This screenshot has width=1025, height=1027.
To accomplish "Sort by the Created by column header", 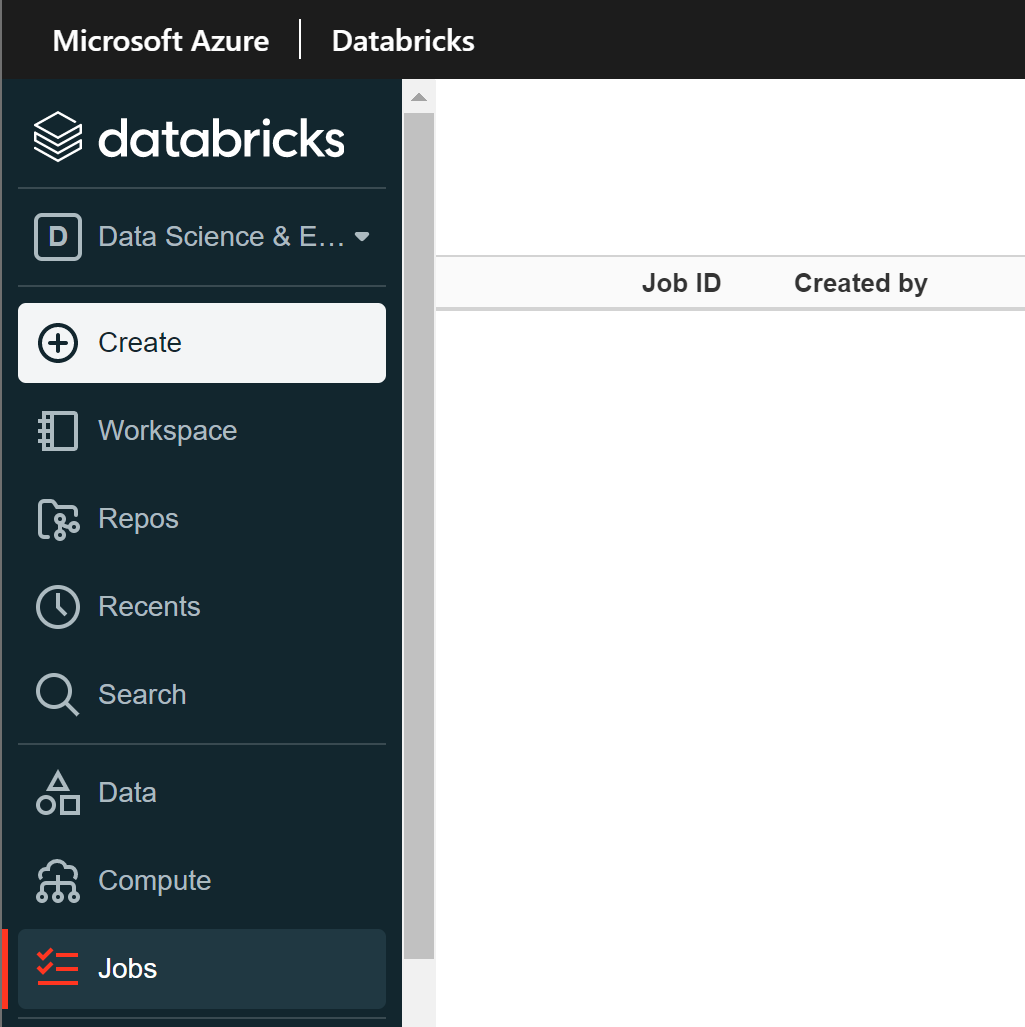I will (860, 283).
